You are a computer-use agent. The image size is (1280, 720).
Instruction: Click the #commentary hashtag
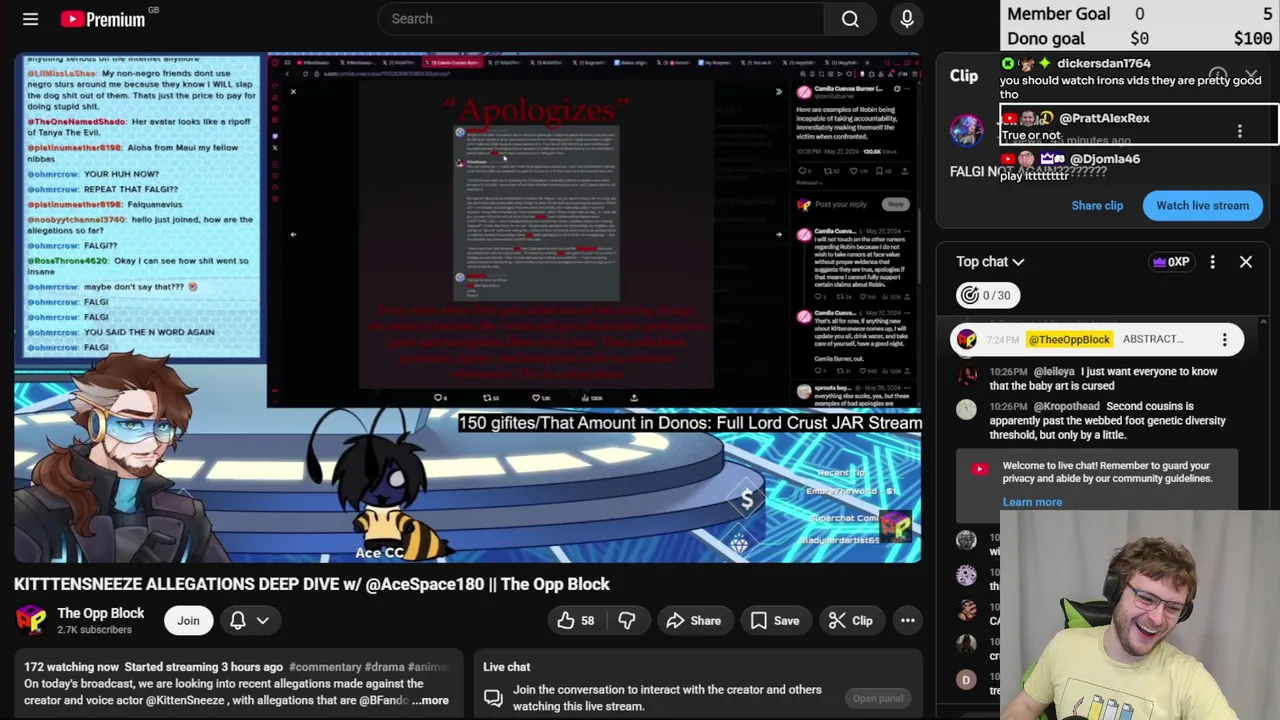click(x=325, y=667)
